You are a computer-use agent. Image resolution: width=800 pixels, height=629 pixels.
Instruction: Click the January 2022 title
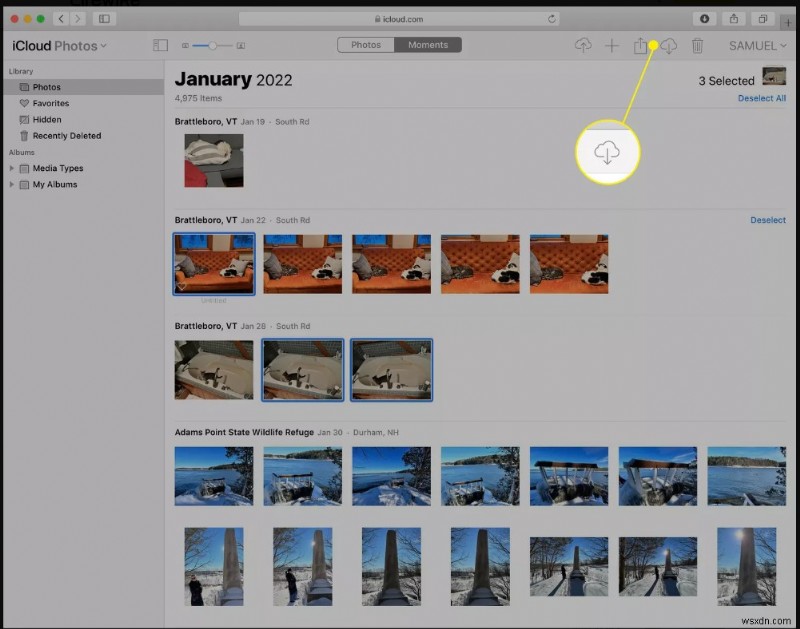tap(233, 79)
